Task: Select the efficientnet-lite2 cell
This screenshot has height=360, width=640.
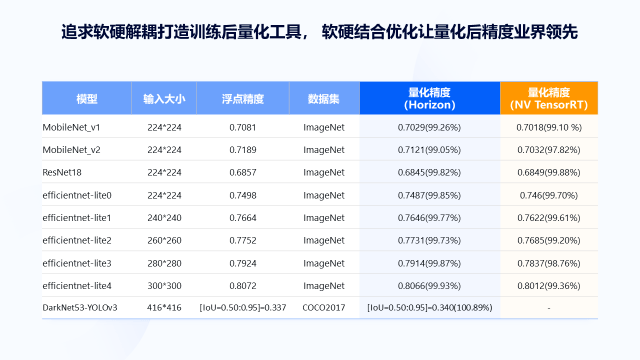Action: point(77,240)
